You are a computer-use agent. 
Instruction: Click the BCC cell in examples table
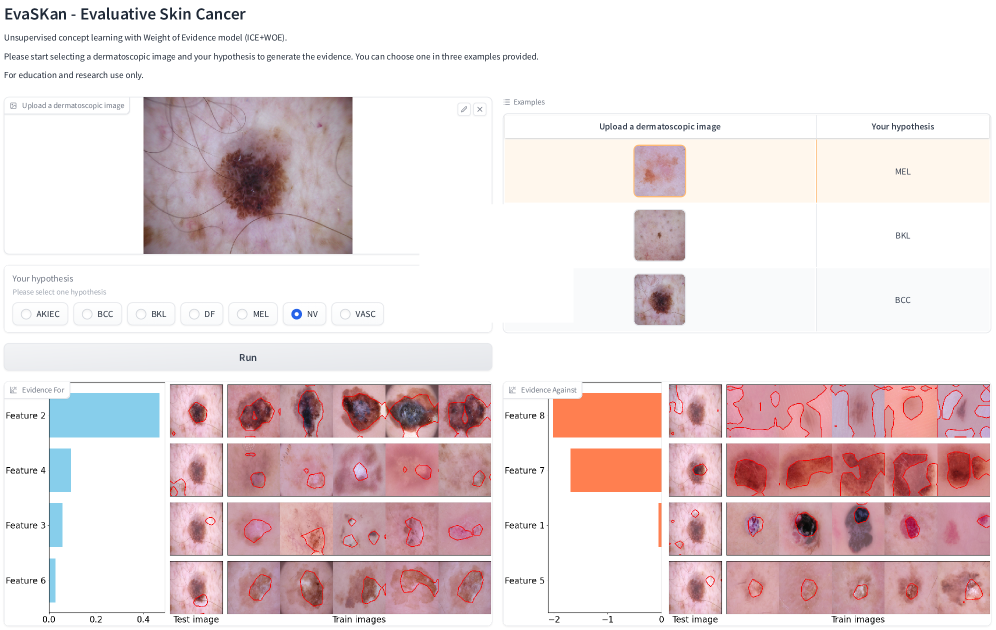coord(903,300)
